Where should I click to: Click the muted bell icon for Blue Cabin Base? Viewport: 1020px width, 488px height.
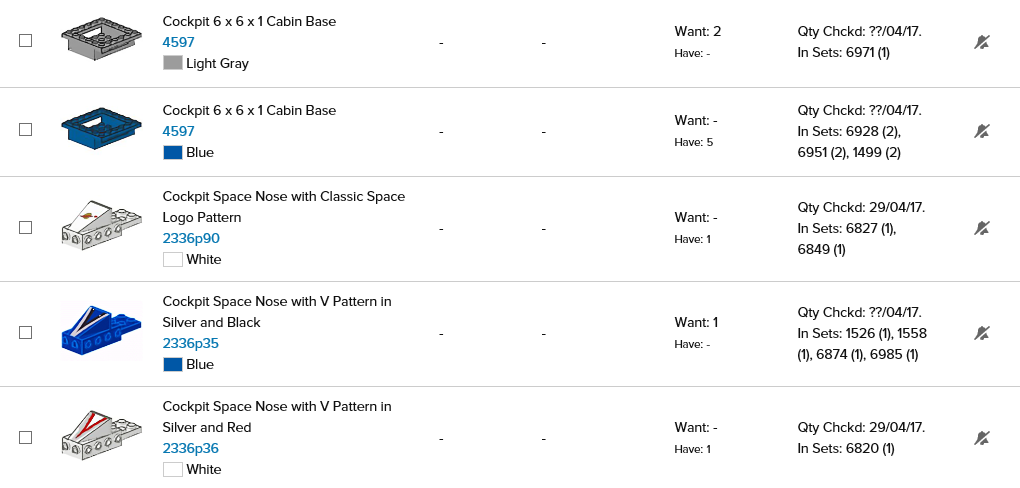pyautogui.click(x=982, y=131)
